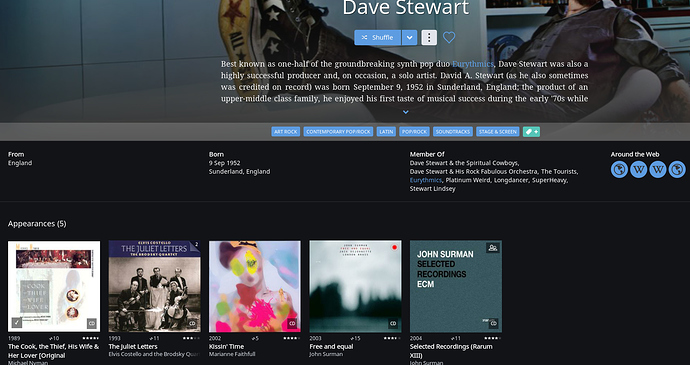
Task: Open the dropdown arrow beside Shuffle
Action: (409, 37)
